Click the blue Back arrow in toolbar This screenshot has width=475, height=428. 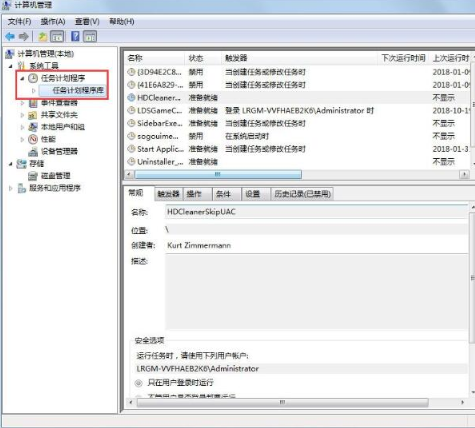[x=10, y=36]
